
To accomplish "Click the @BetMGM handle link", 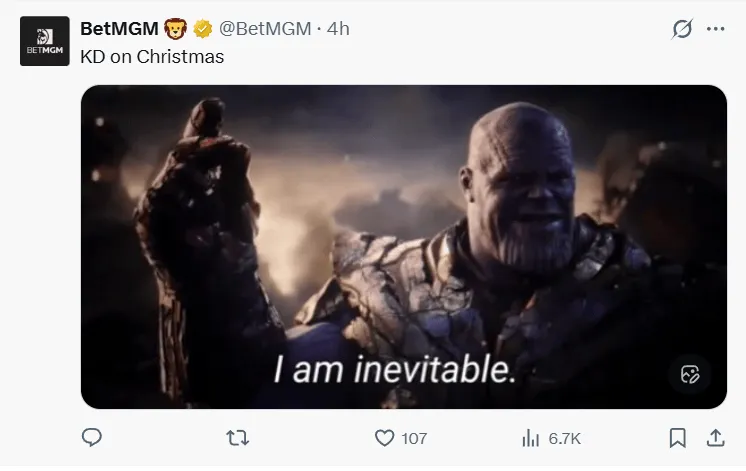I will [x=264, y=29].
